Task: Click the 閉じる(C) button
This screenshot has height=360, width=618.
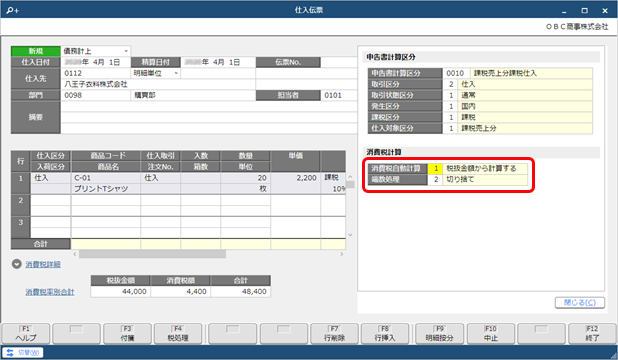Action: [579, 302]
